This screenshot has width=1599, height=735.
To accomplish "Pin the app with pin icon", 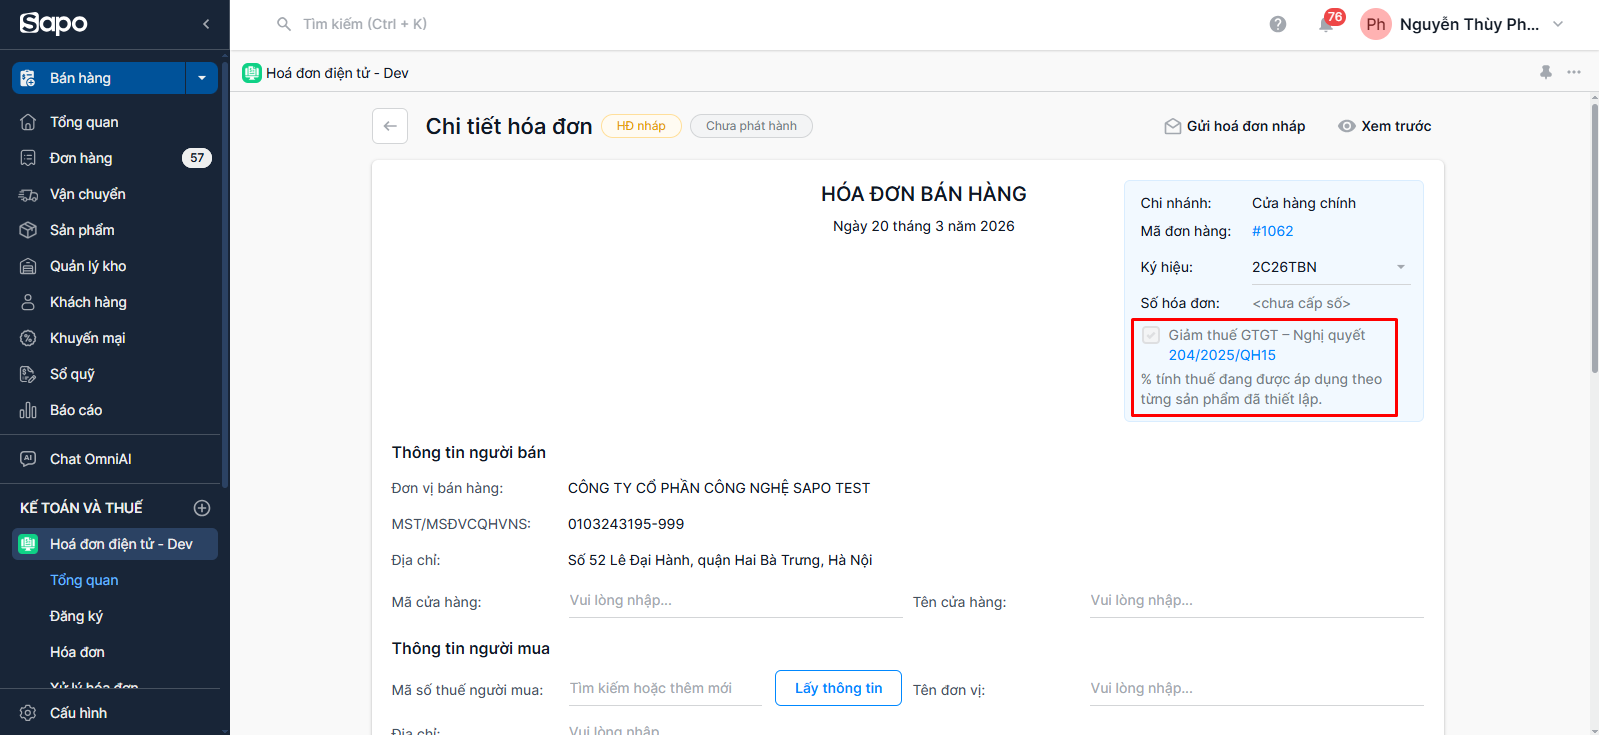I will (1546, 72).
